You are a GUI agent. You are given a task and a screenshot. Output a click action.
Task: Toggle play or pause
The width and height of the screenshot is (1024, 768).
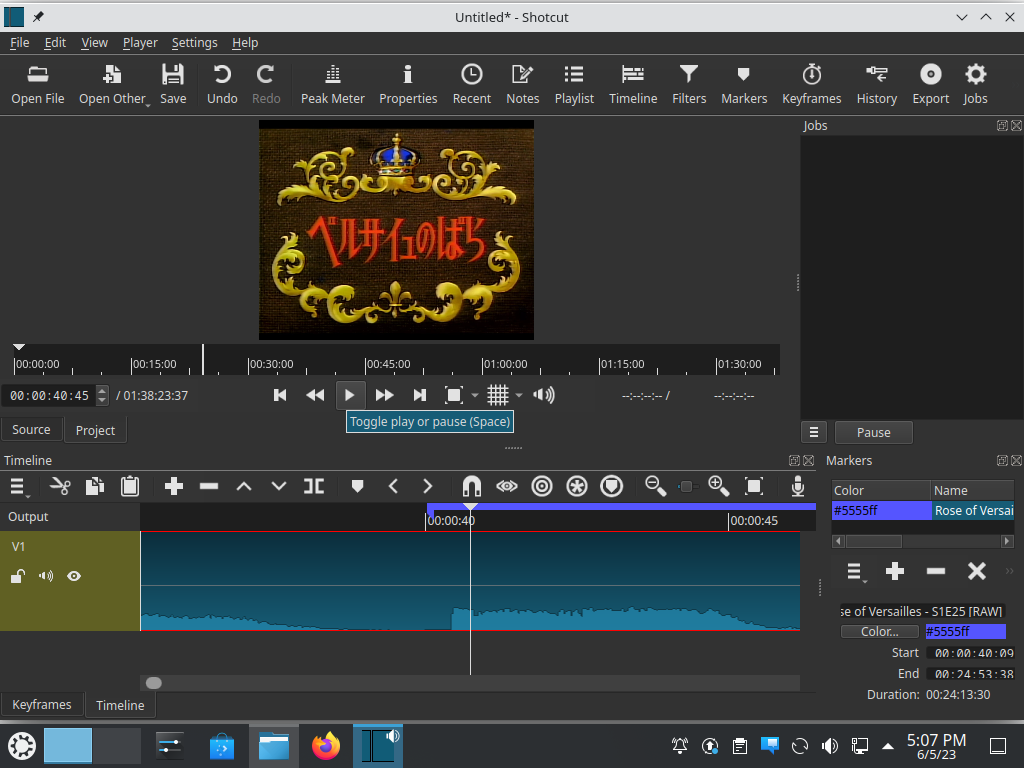(349, 395)
